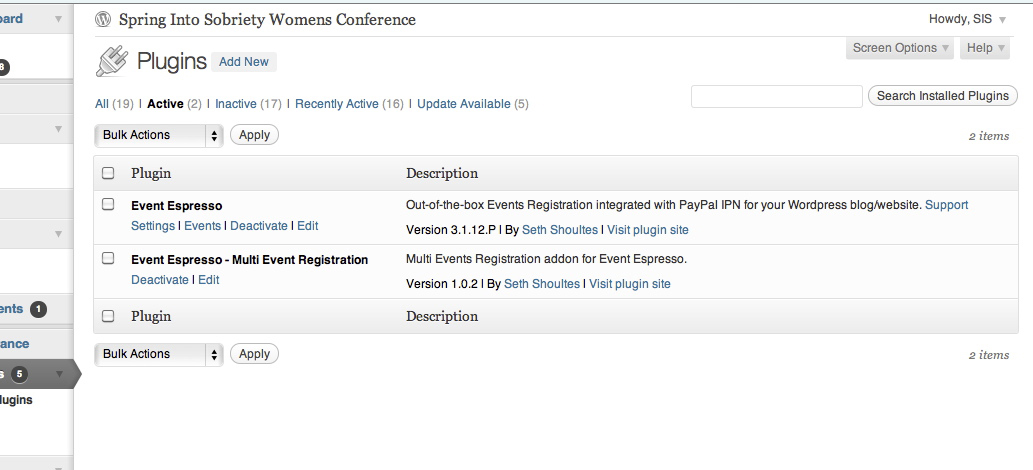The height and width of the screenshot is (470, 1033).
Task: Open the Event Espresso Settings link
Action: (x=153, y=225)
